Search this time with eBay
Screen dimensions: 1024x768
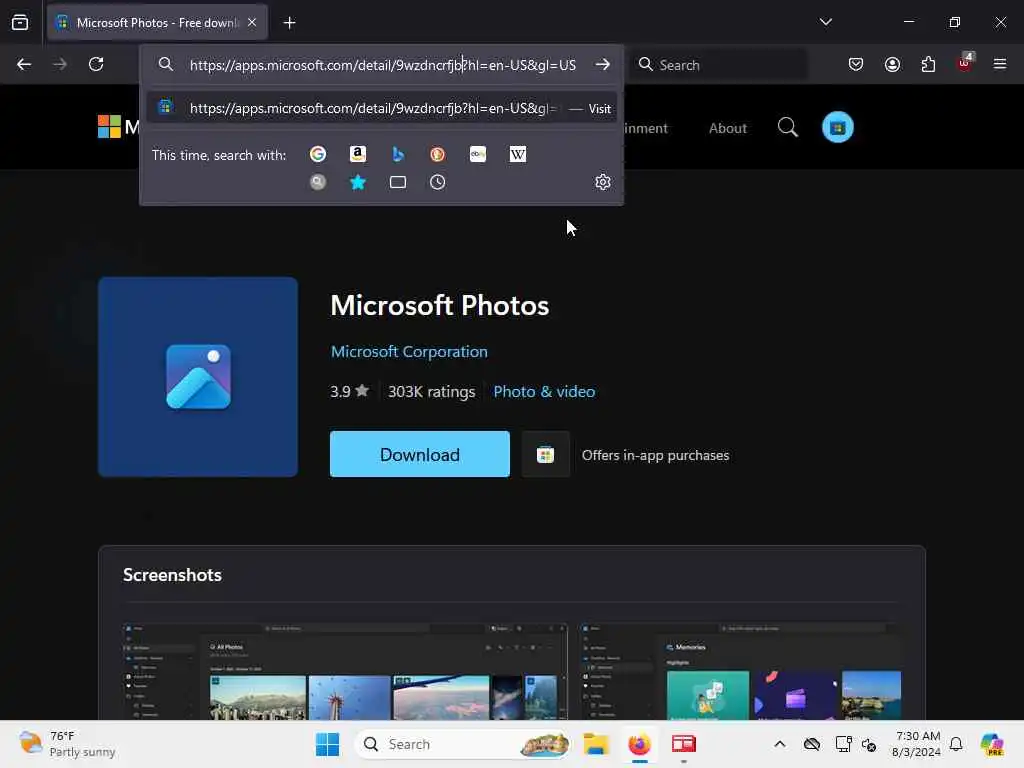click(x=478, y=154)
